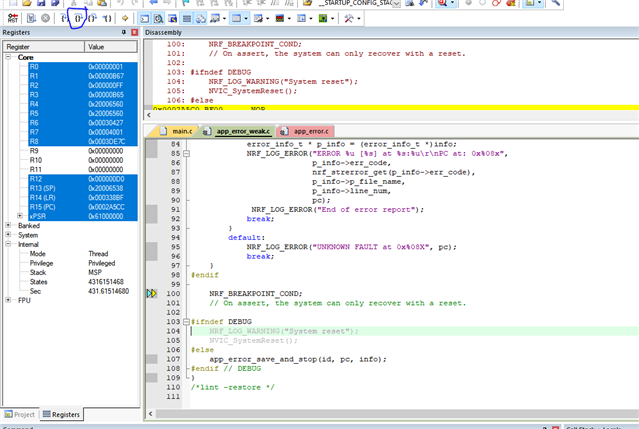Click the Register column header

[x=44, y=47]
